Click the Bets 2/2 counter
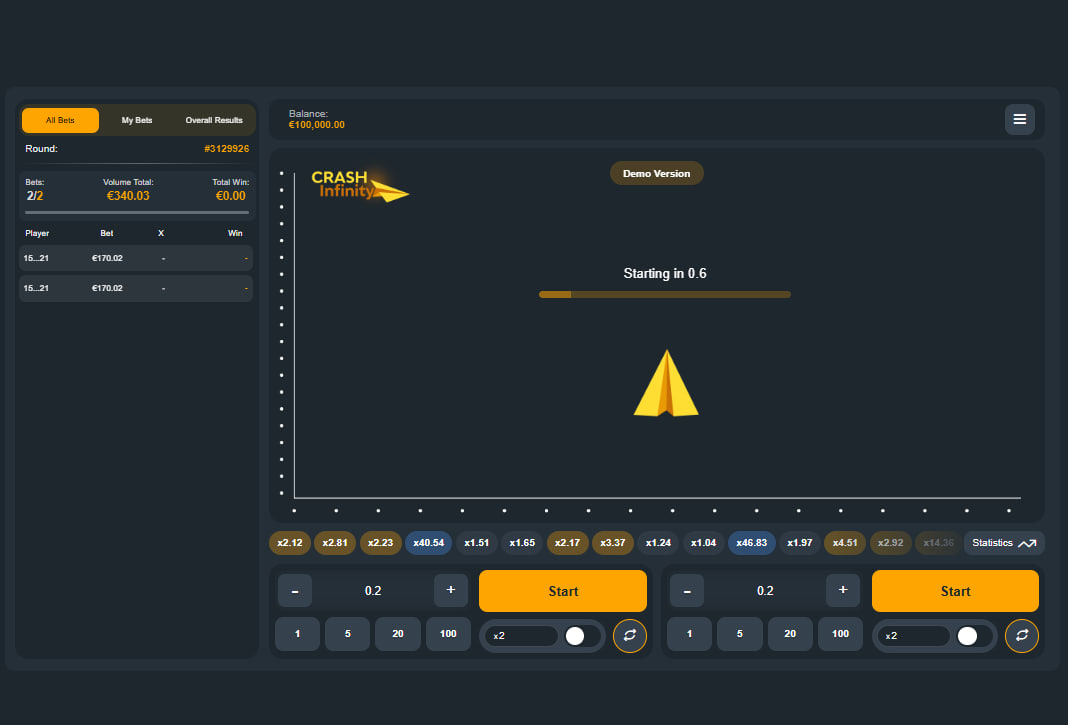1068x725 pixels. coord(35,196)
